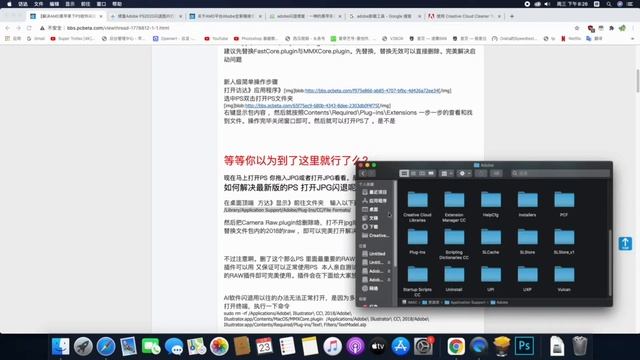The image size is (640, 360).
Task: Reload the browser page
Action: (29, 28)
